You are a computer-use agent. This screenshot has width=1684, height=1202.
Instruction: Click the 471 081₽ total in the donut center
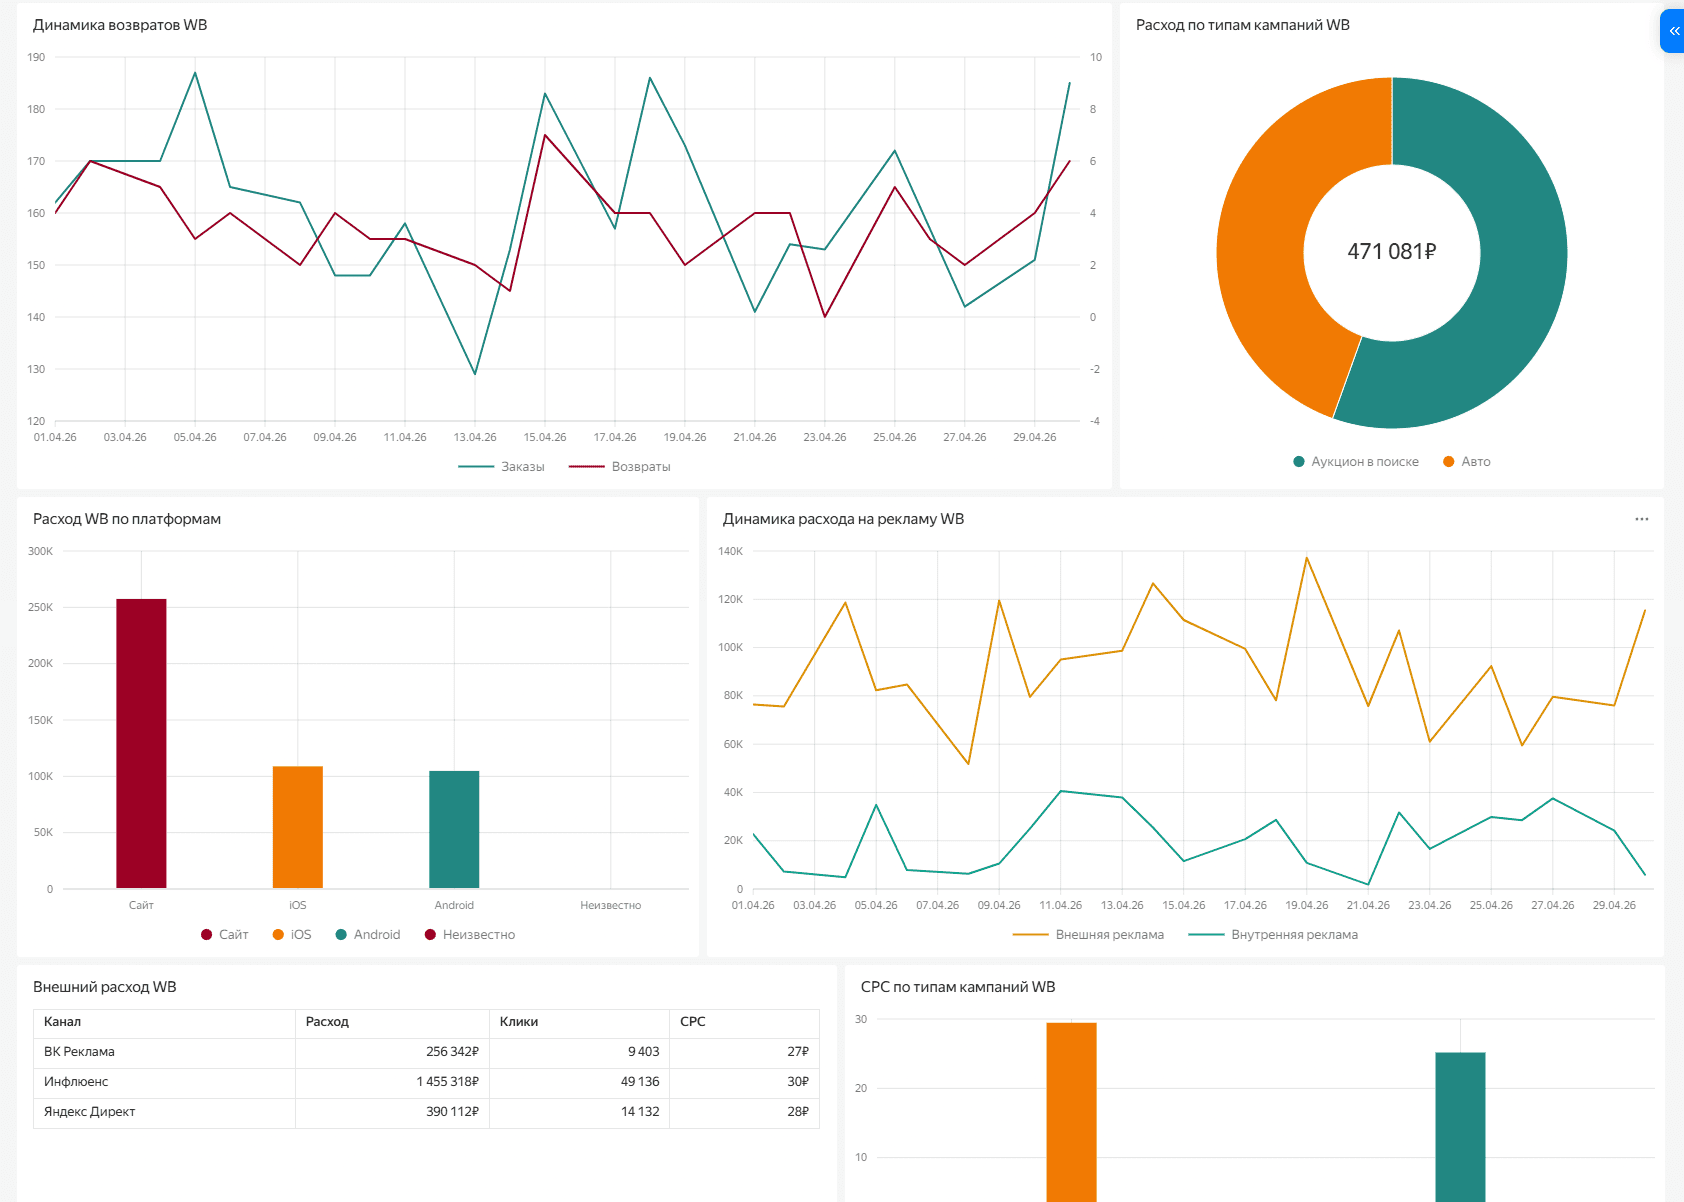tap(1392, 252)
